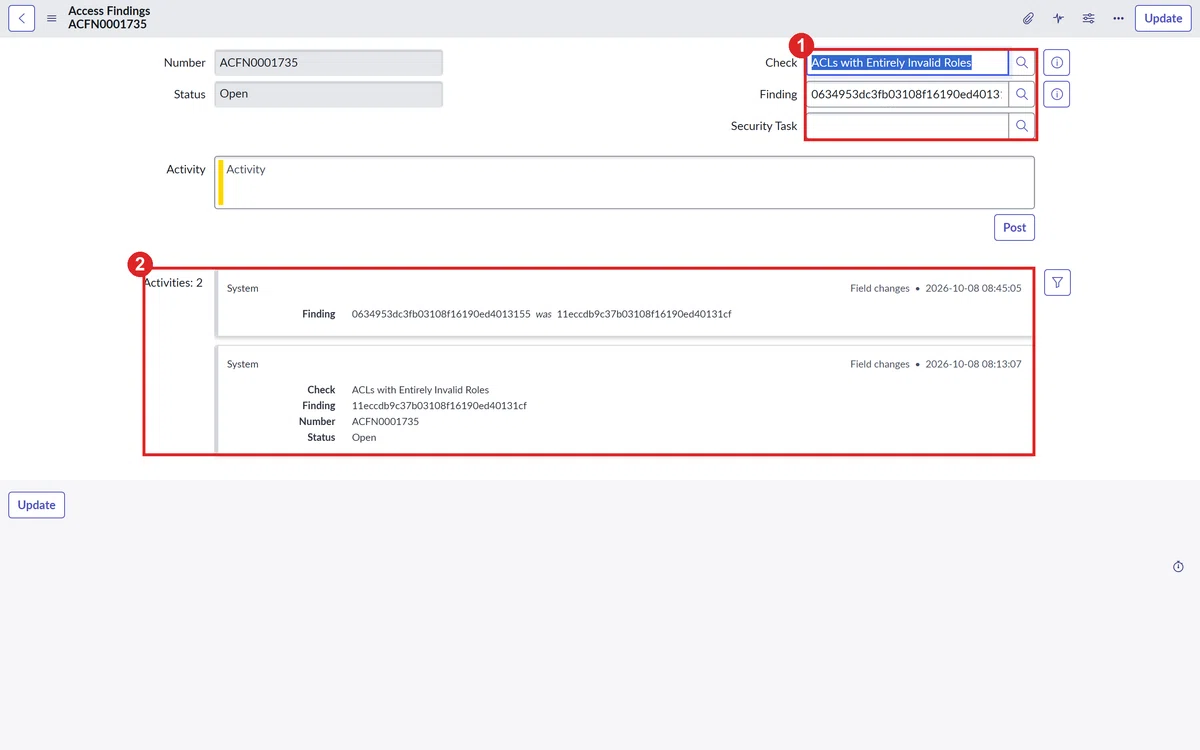This screenshot has width=1200, height=750.
Task: Preview Check record info icon
Action: click(1057, 63)
